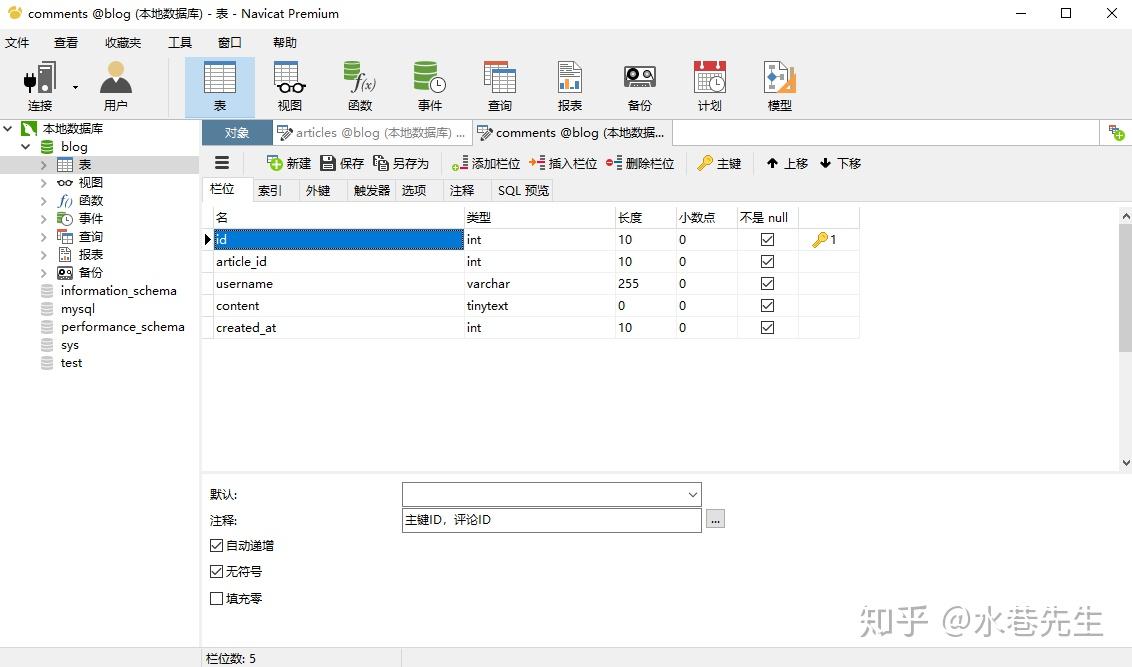Screen dimensions: 1132x667
Task: Disable the 无符号 unsigned checkbox
Action: point(216,571)
